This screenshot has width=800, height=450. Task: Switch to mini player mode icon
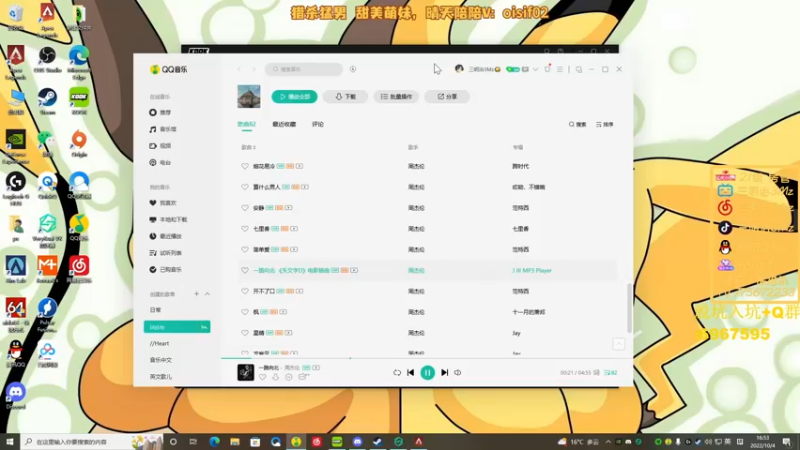coord(579,69)
